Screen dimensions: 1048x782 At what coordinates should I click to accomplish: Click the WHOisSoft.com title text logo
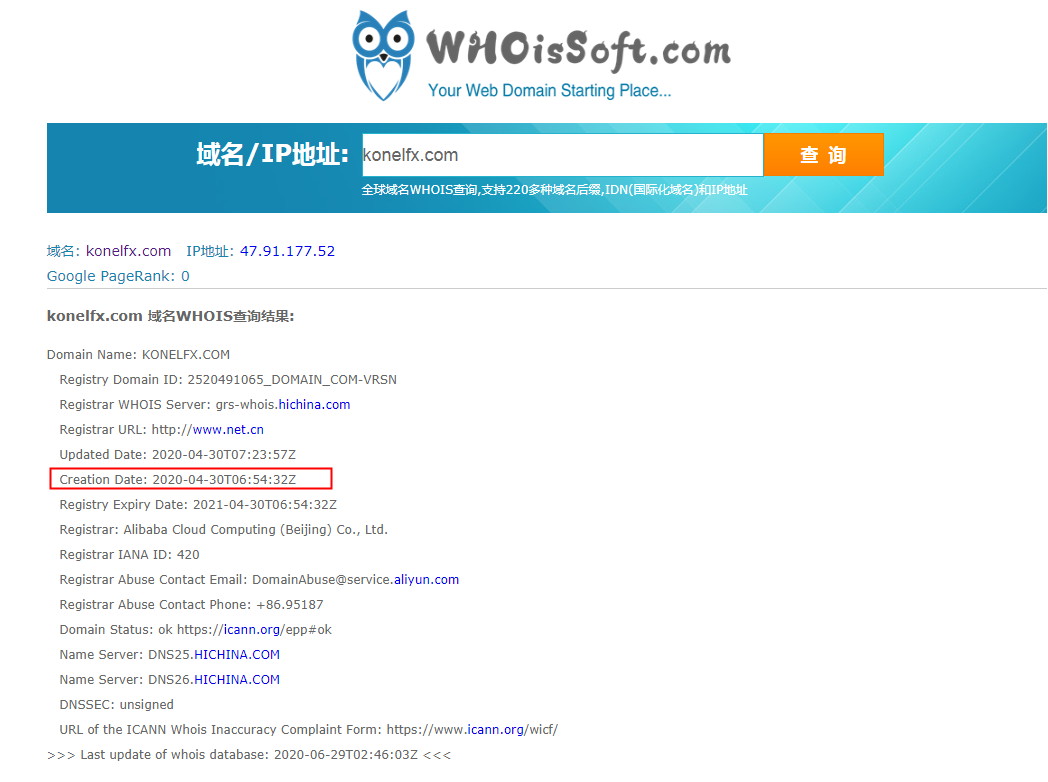(x=579, y=50)
